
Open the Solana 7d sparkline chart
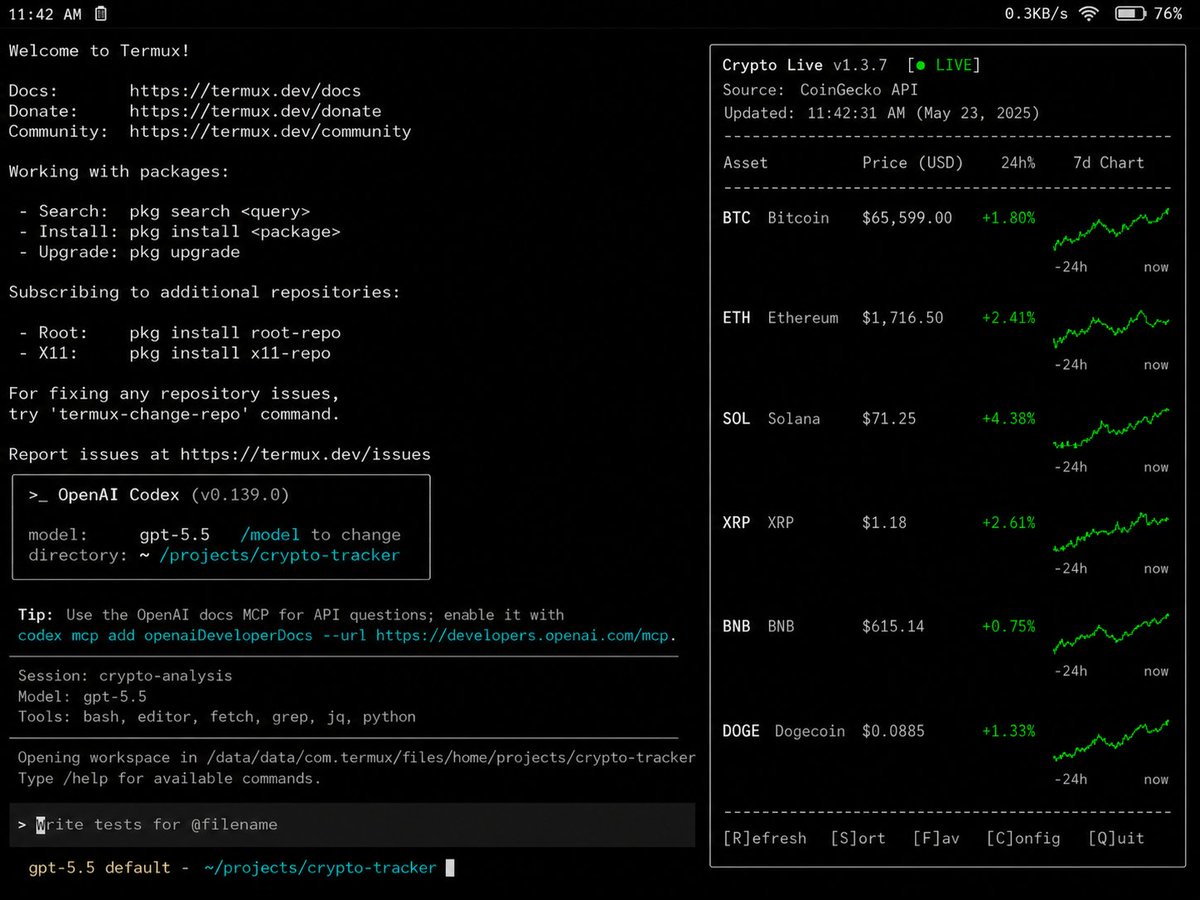coord(1111,429)
